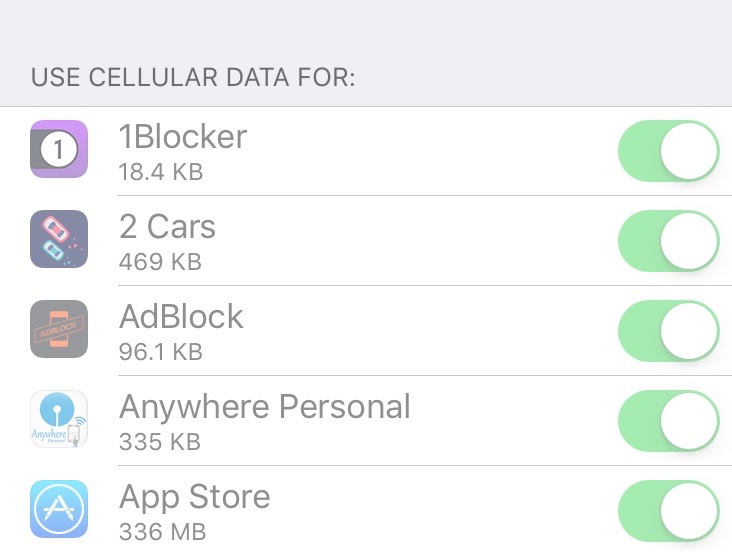The width and height of the screenshot is (732, 552).
Task: Tap the Anywhere Personal bank icon
Action: coord(59,419)
